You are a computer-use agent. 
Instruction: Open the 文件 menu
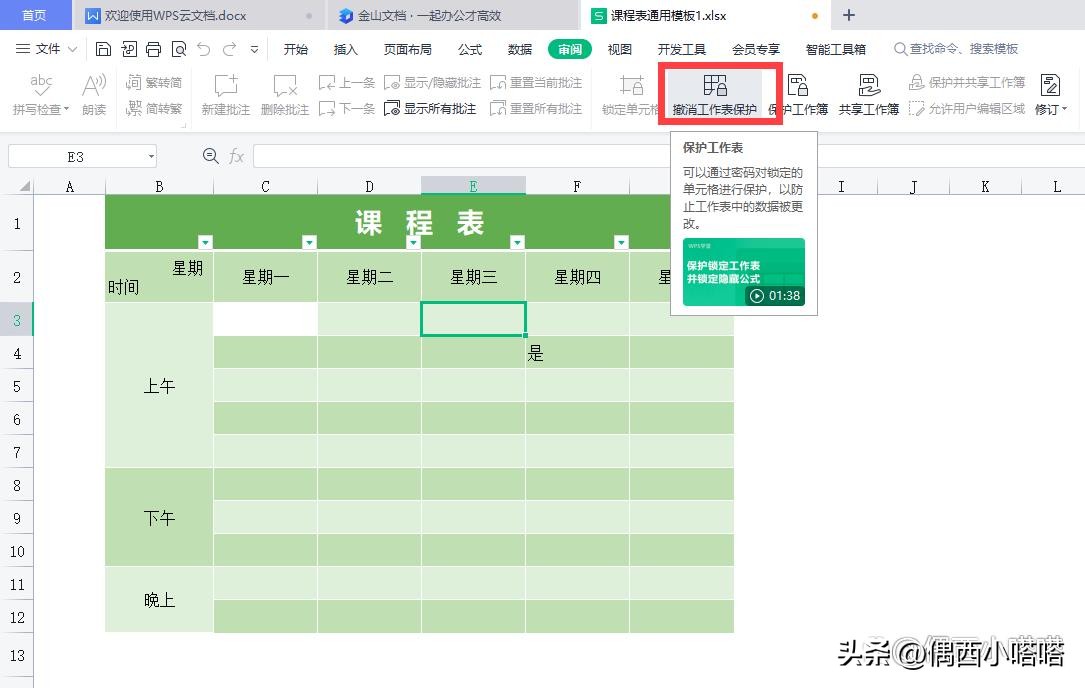(x=50, y=47)
